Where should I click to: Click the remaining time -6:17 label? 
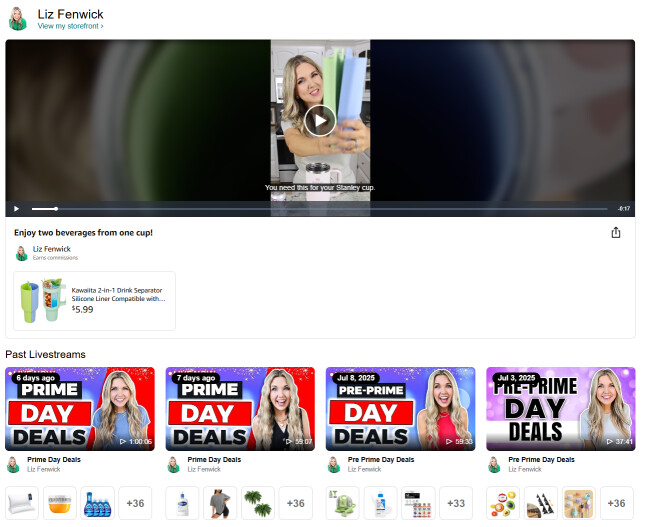point(624,209)
